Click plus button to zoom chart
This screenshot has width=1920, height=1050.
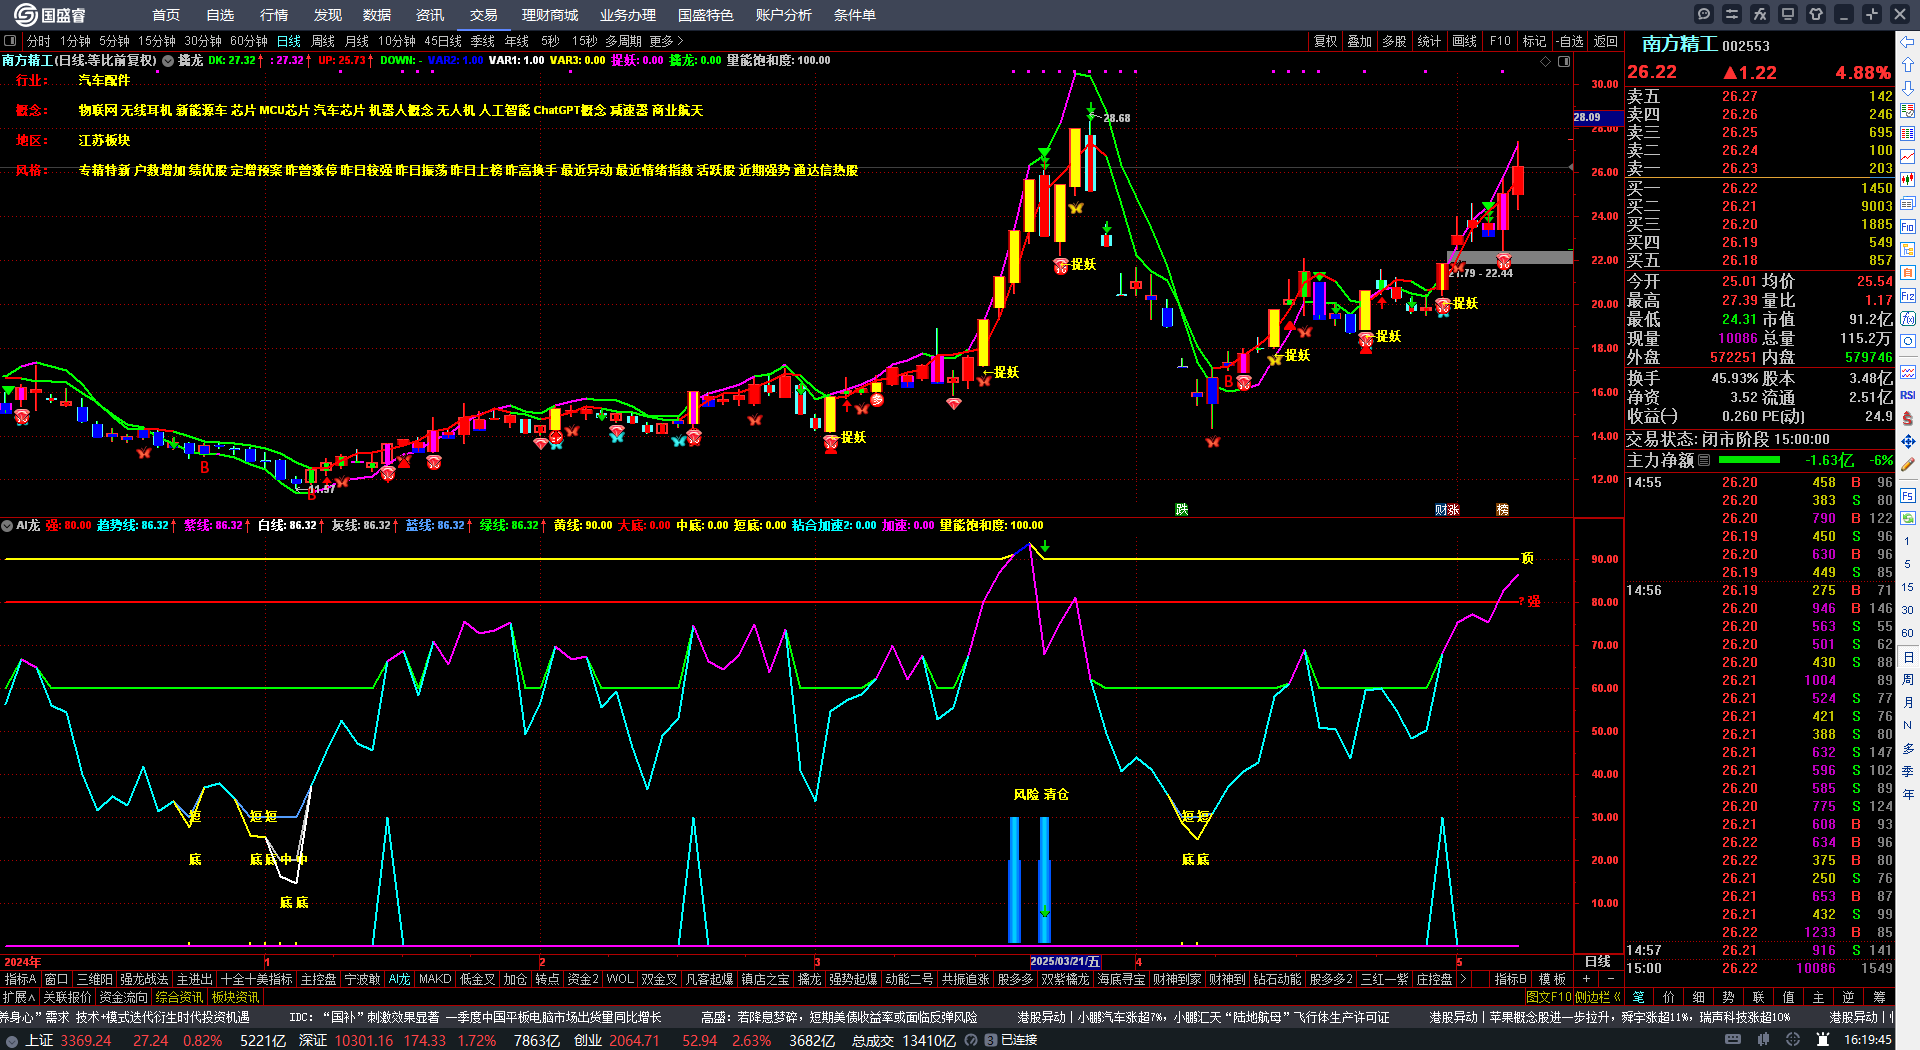tap(1586, 979)
